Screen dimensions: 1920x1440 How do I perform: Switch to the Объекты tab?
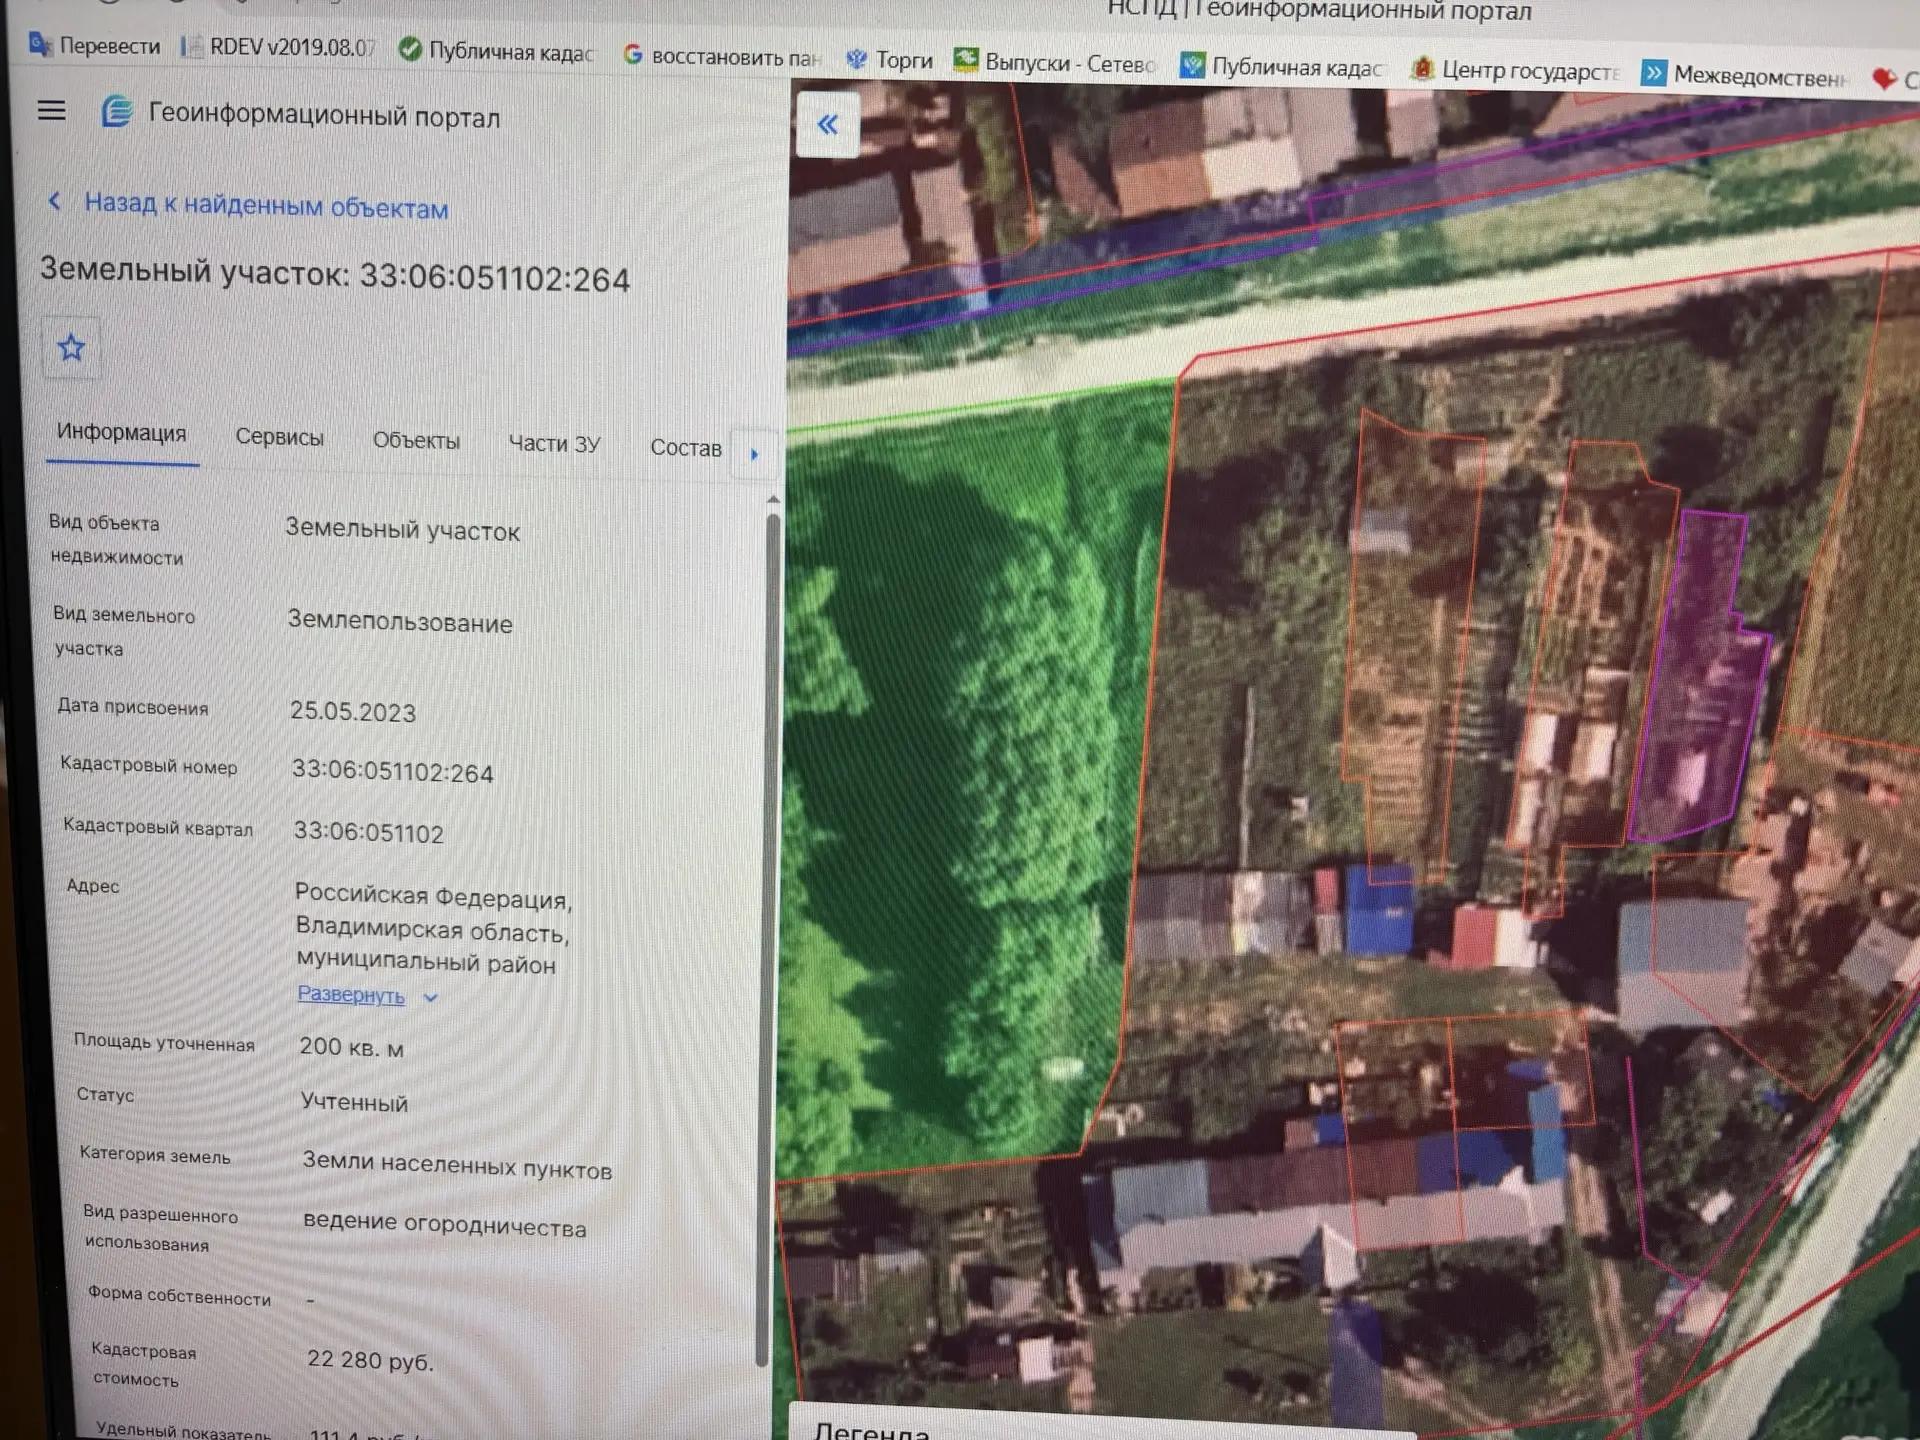(x=416, y=440)
